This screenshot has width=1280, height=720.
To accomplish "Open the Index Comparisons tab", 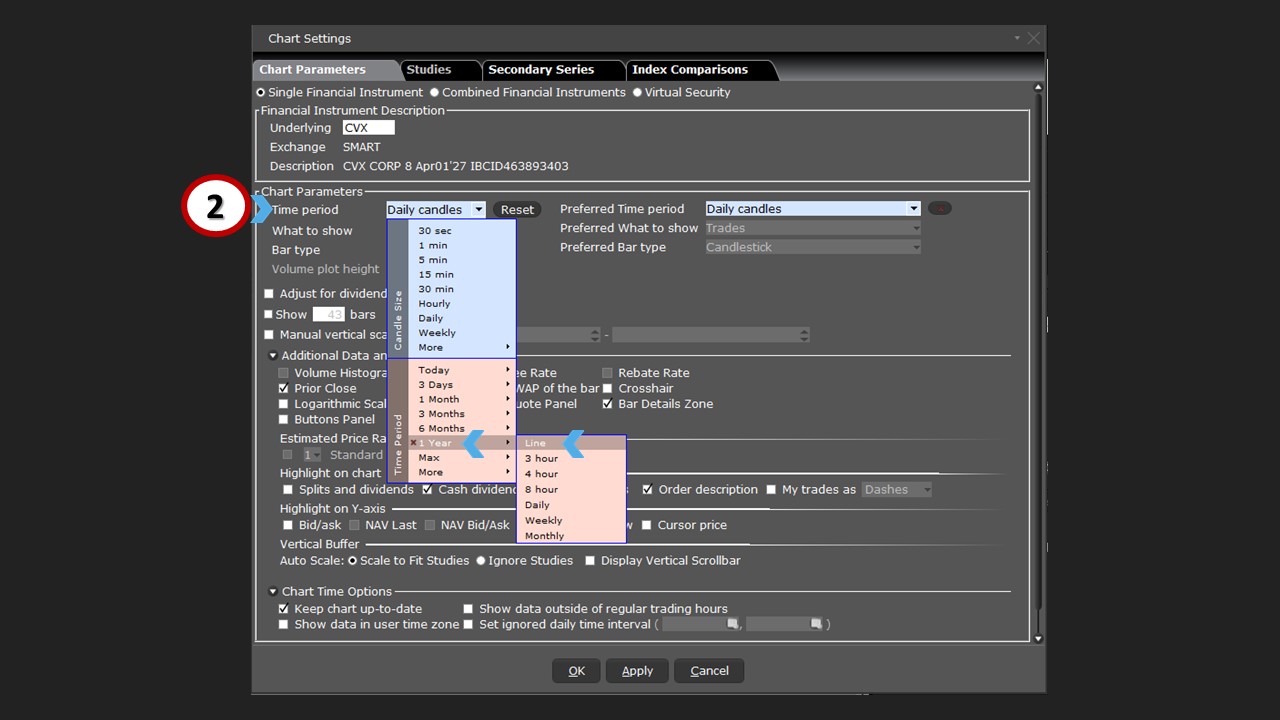I will (689, 70).
